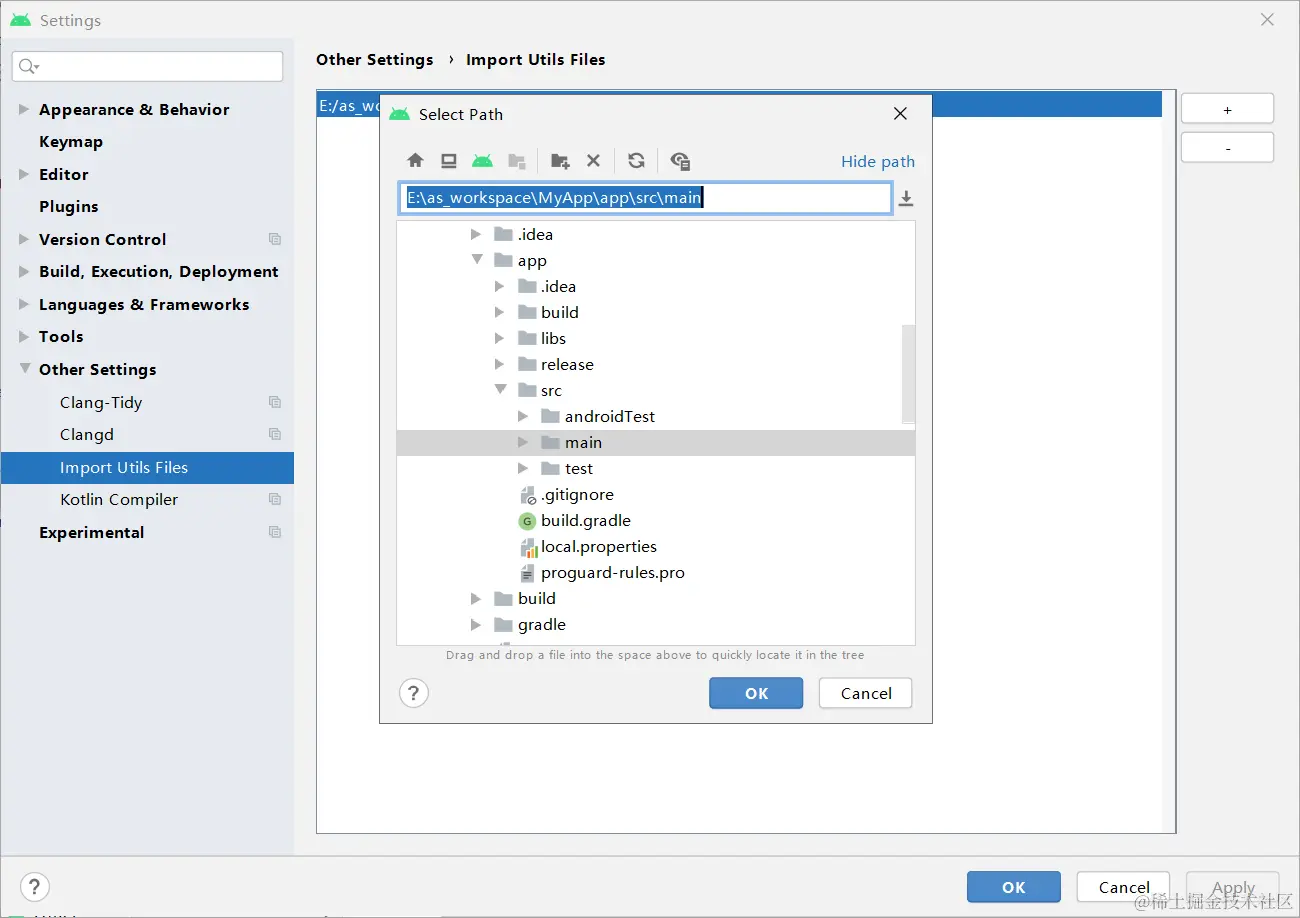The image size is (1300, 918).
Task: Open Keymap settings
Action: click(71, 142)
